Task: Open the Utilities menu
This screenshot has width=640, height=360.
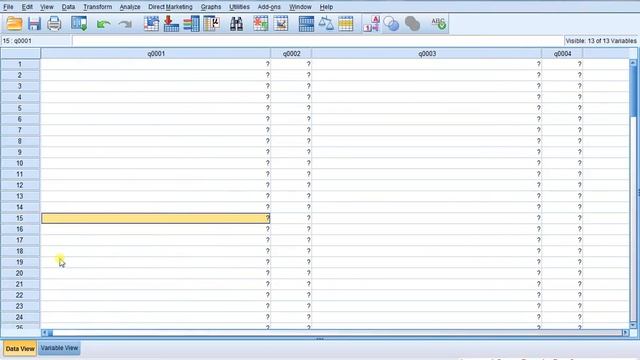Action: coord(239,7)
